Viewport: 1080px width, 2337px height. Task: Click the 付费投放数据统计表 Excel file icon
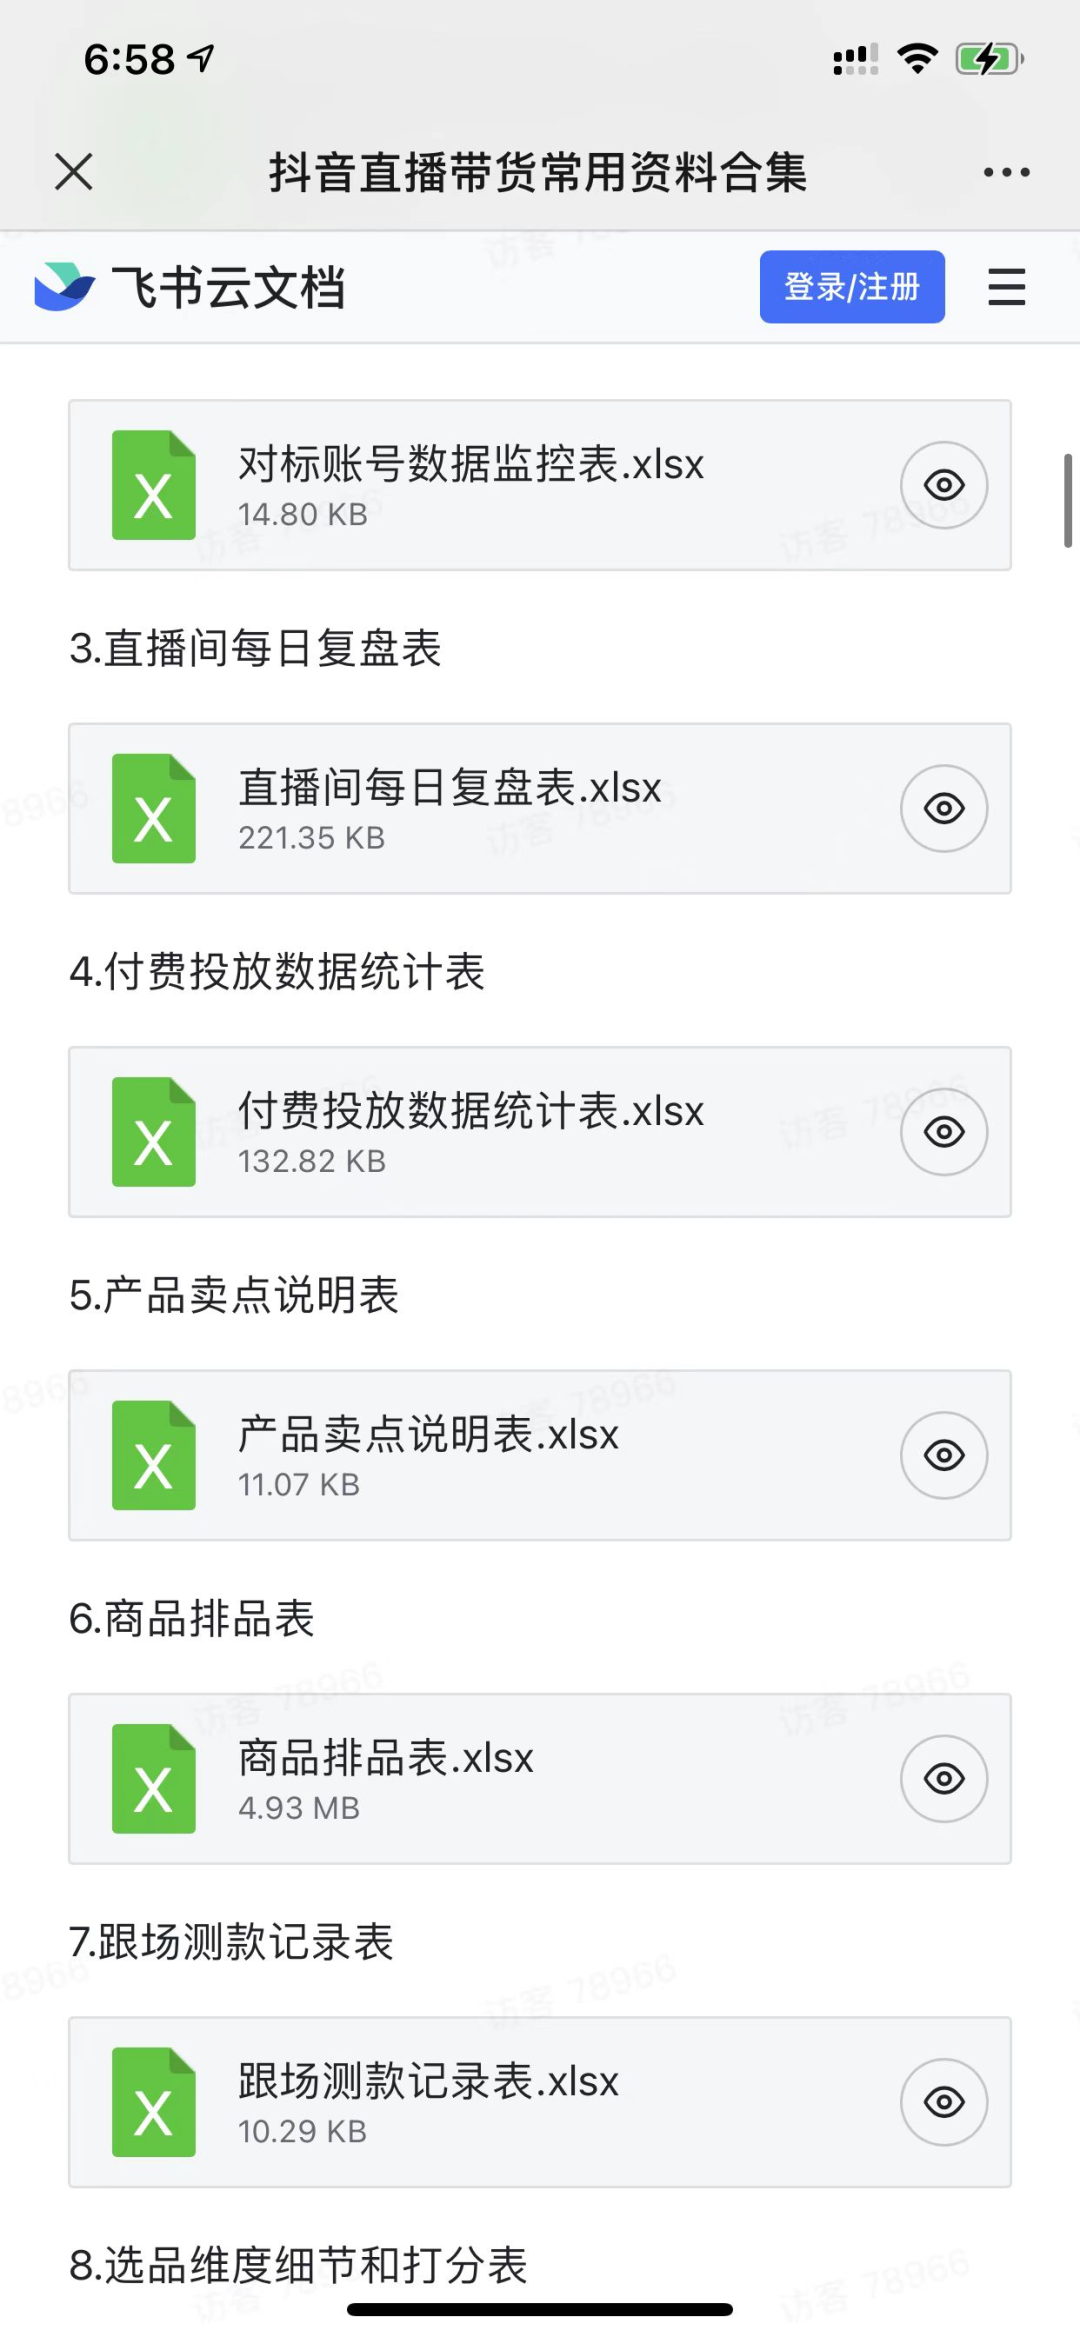point(154,1132)
